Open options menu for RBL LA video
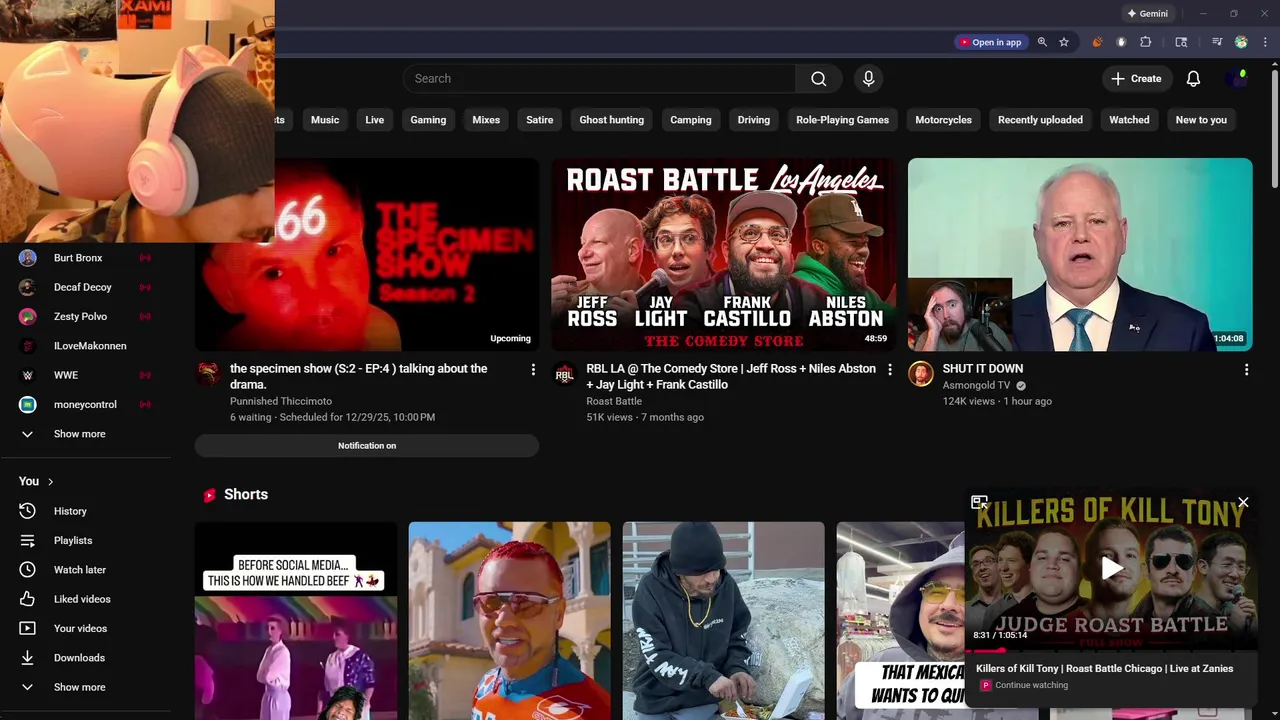 pyautogui.click(x=889, y=370)
